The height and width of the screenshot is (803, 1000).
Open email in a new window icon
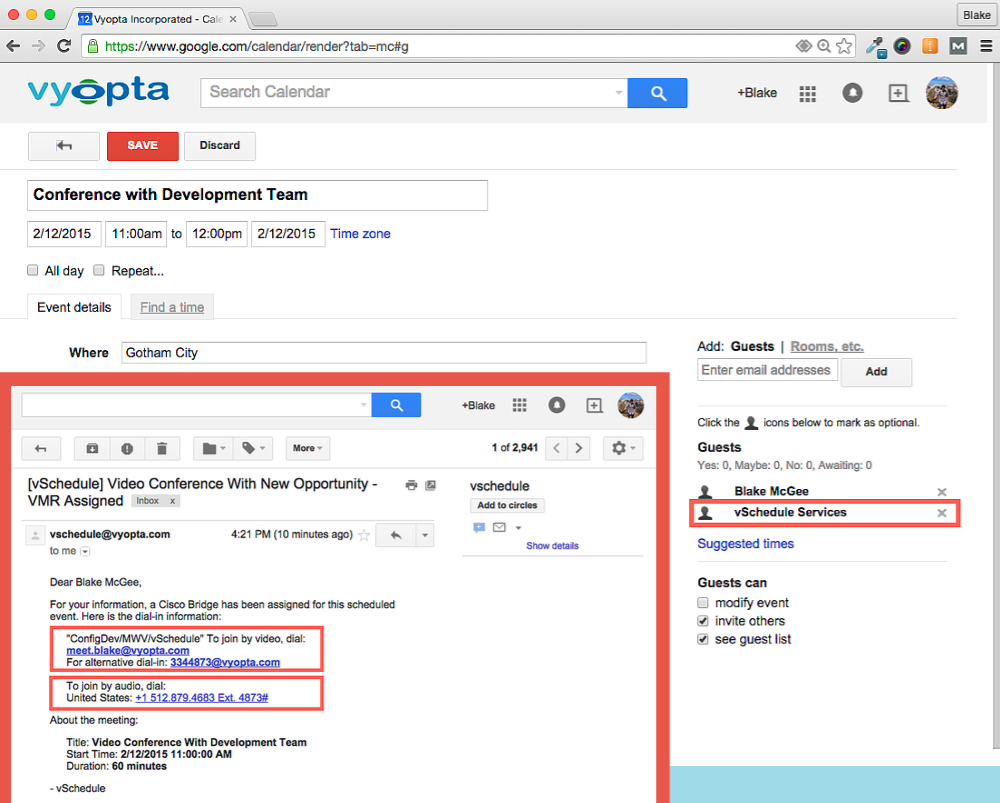[431, 485]
